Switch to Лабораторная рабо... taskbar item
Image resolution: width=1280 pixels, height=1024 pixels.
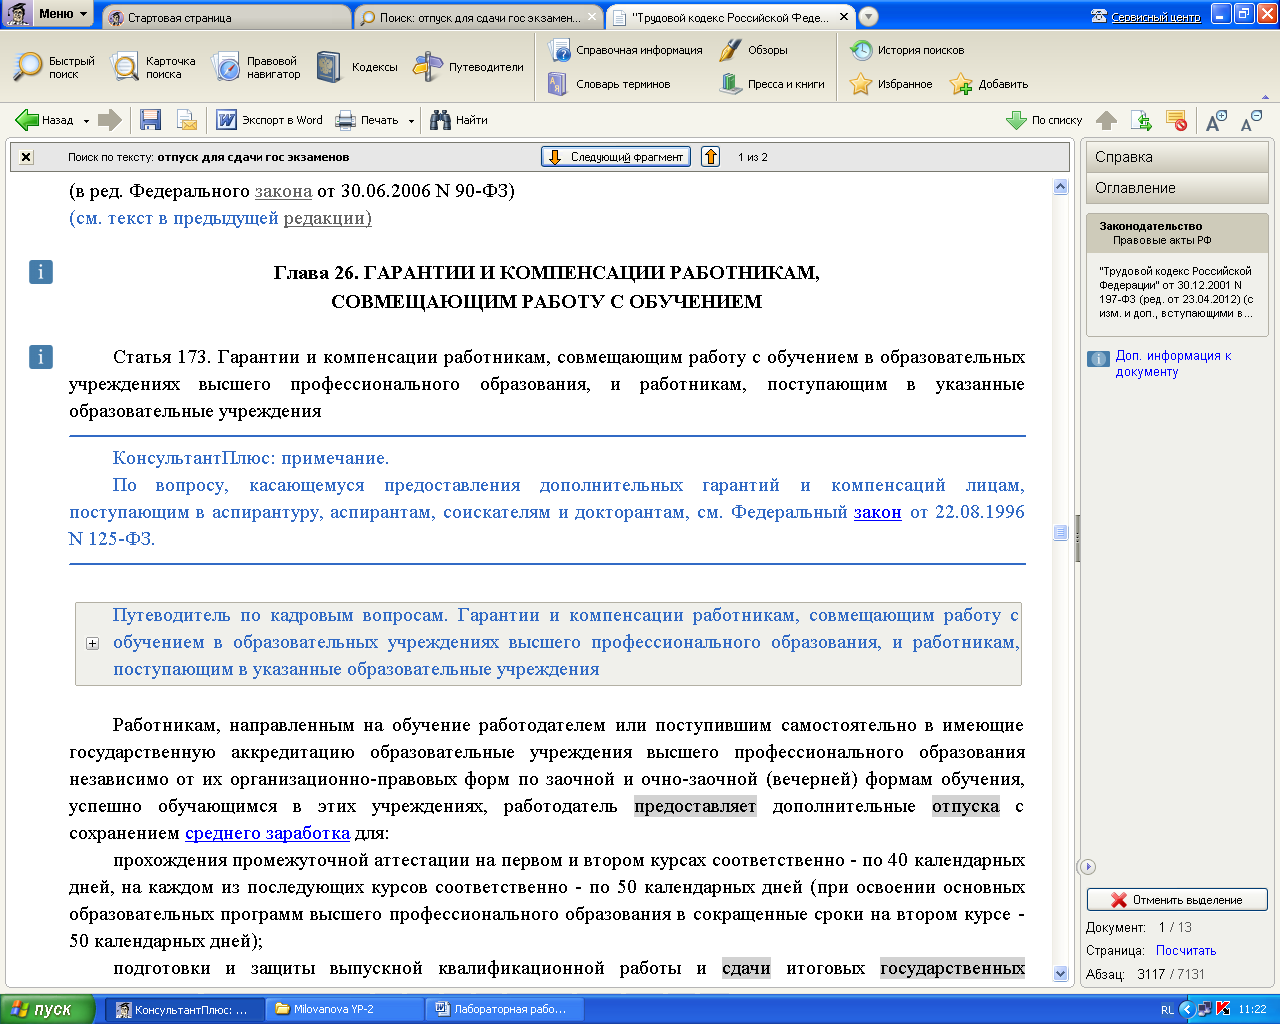[505, 1009]
